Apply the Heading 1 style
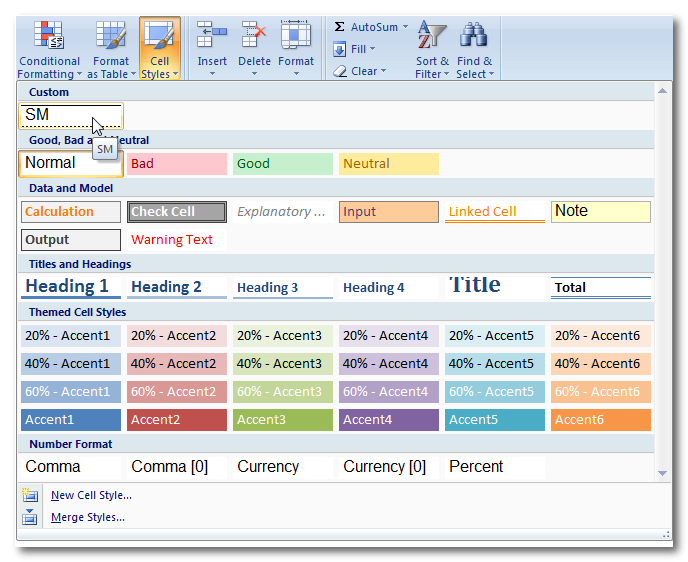Screen dimensions: 688x562 click(71, 287)
